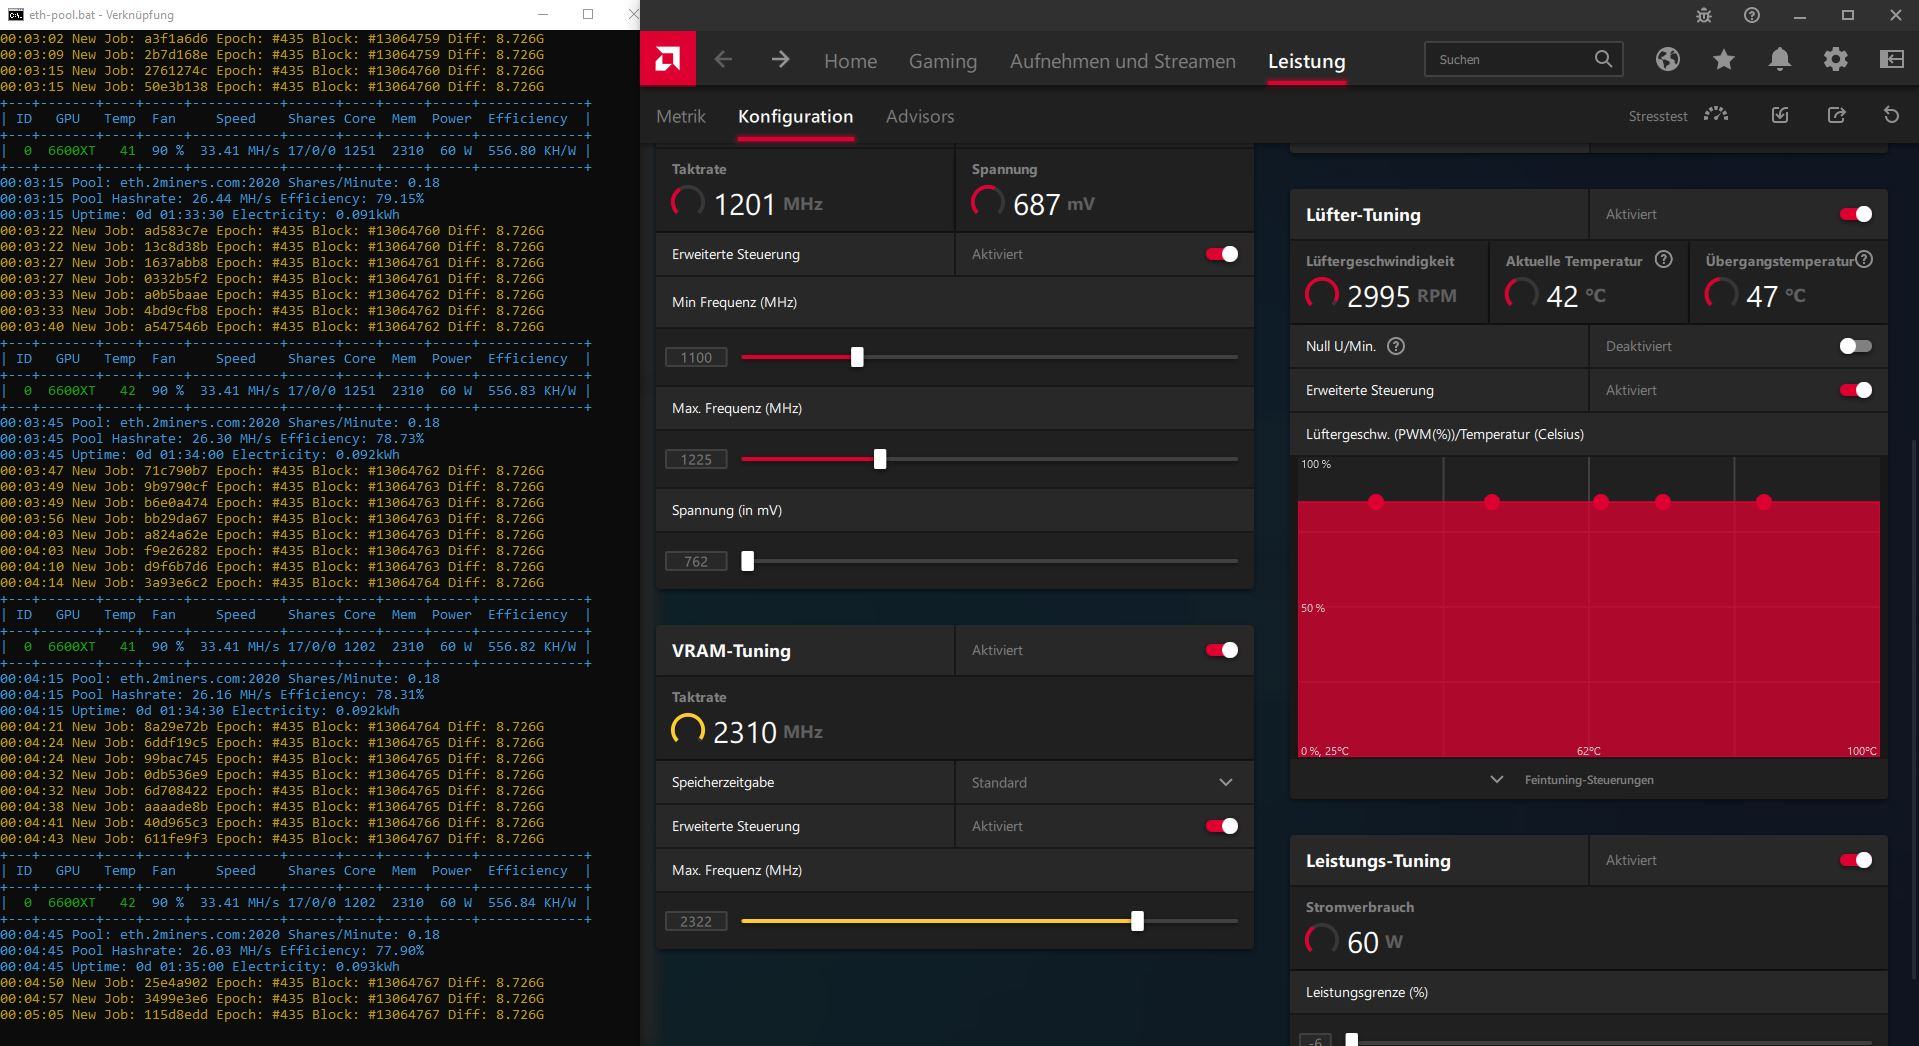Switch to the Metrik tab
This screenshot has height=1046, width=1919.
pyautogui.click(x=680, y=116)
